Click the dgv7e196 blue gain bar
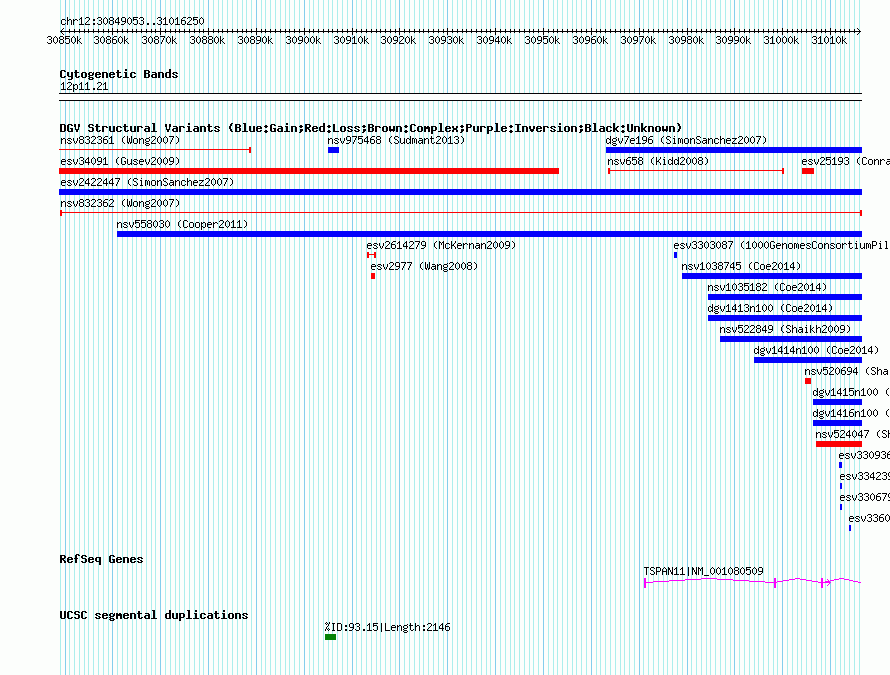The image size is (890, 675). click(733, 150)
